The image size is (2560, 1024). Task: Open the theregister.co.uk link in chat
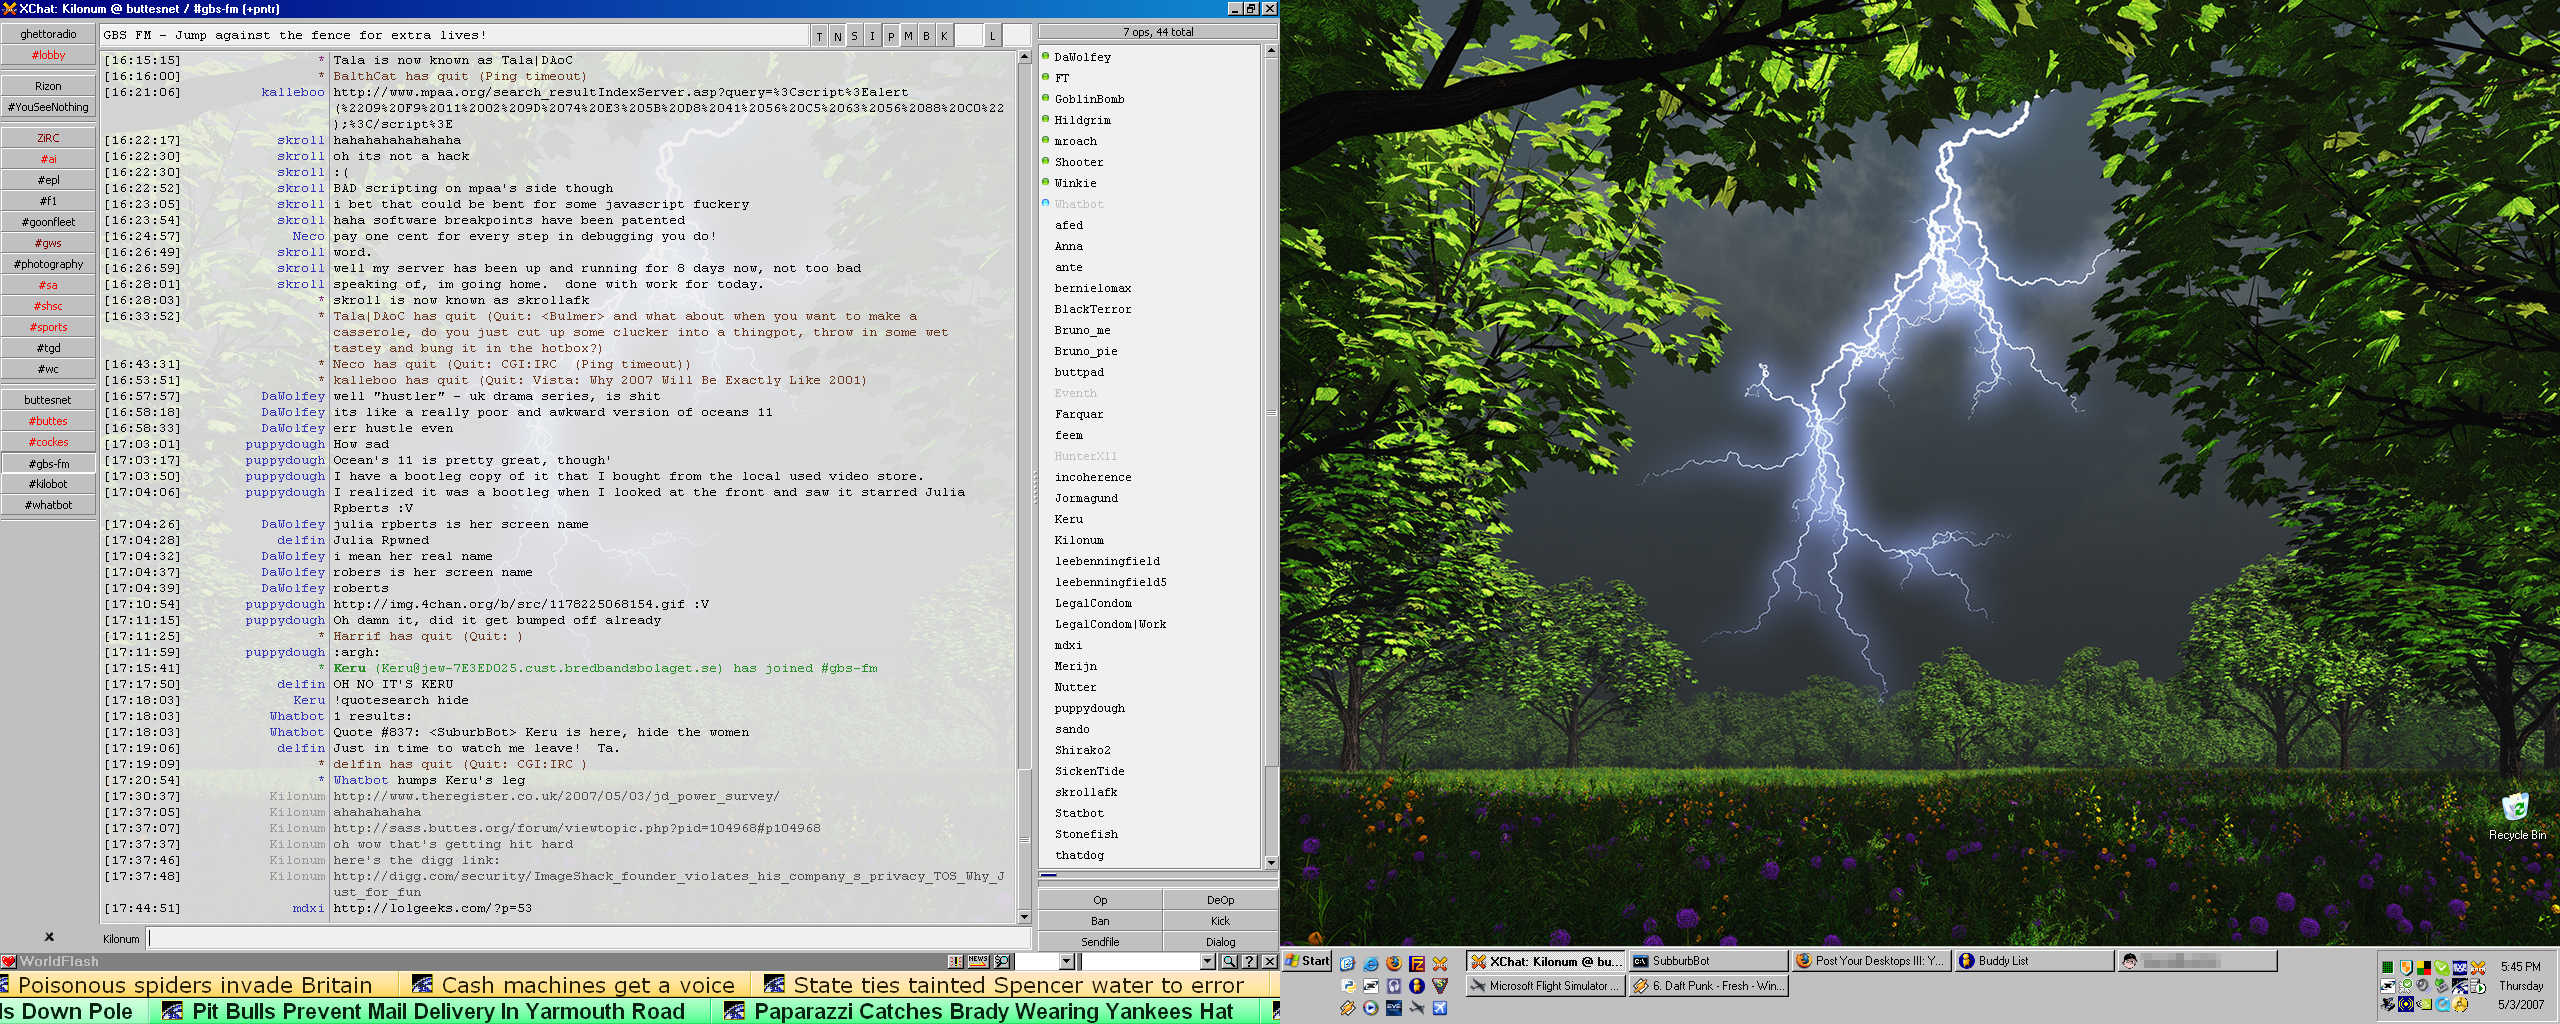[x=556, y=796]
